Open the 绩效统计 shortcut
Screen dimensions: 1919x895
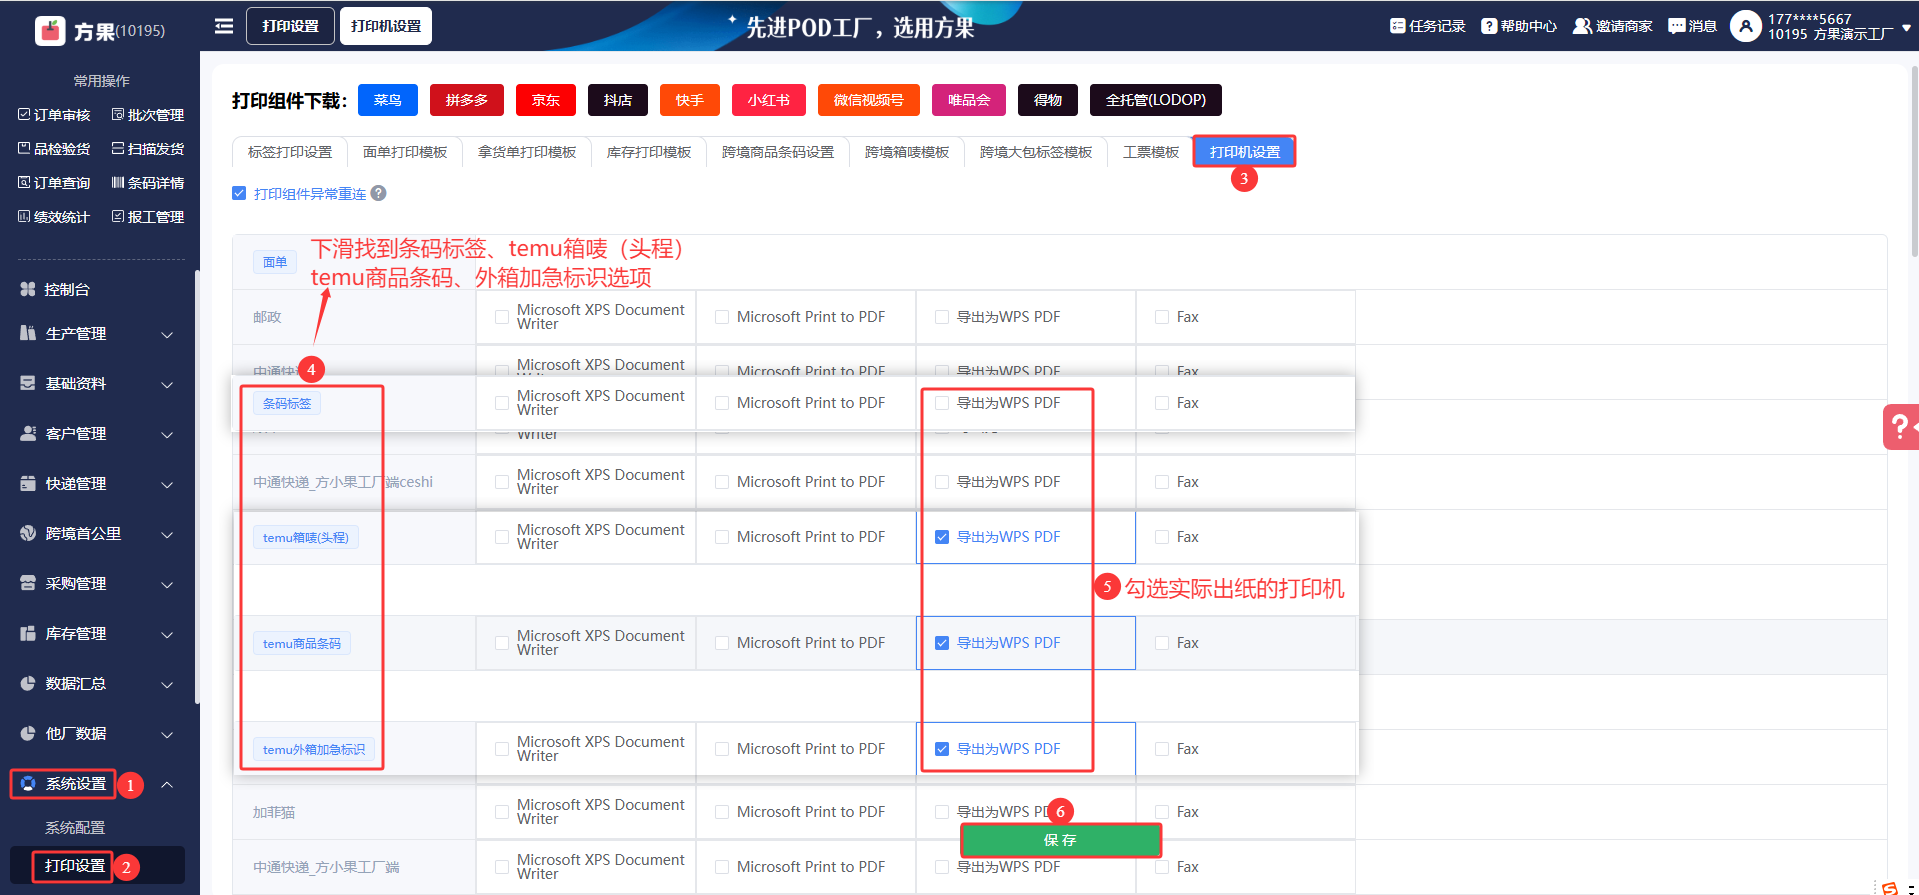54,217
